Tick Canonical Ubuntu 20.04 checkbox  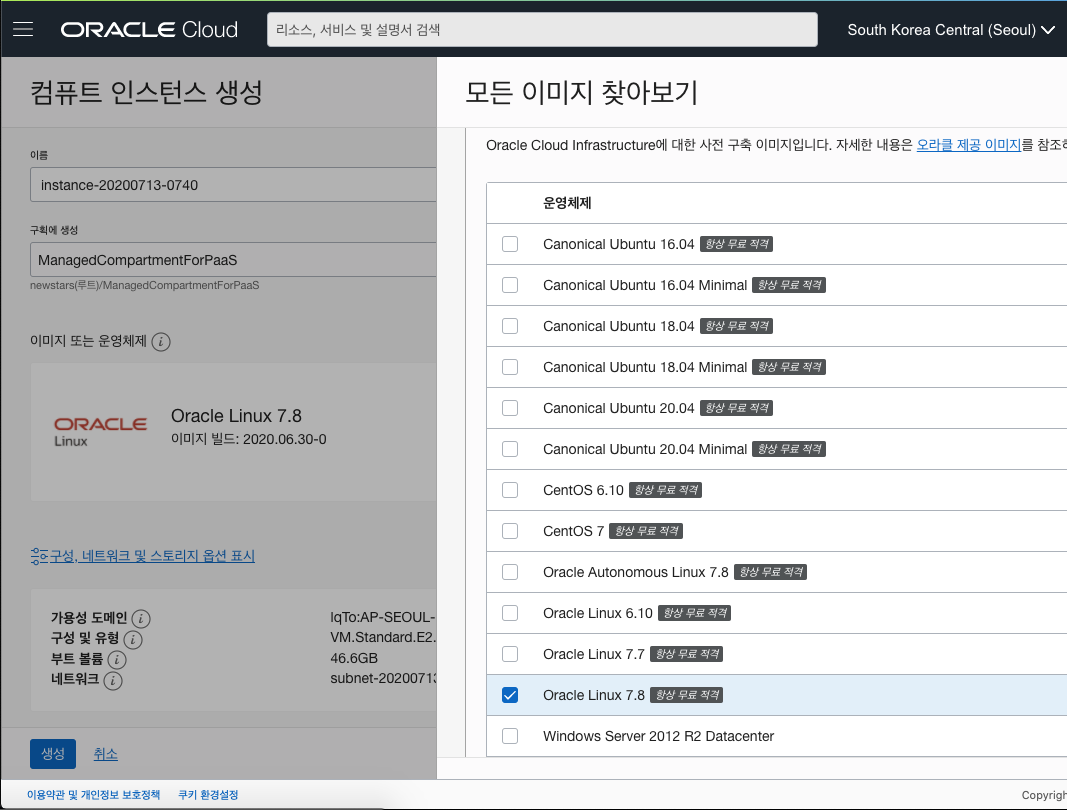[510, 408]
